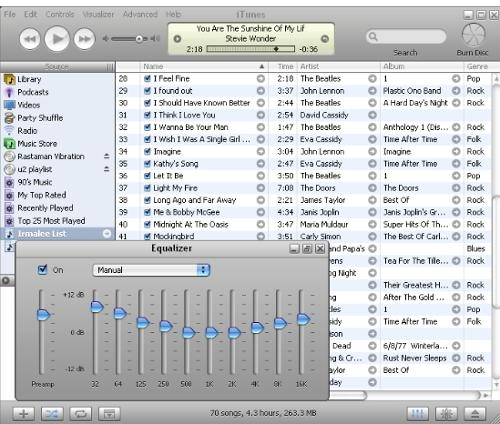Select the song Long Ago and Far Away

pyautogui.click(x=195, y=200)
